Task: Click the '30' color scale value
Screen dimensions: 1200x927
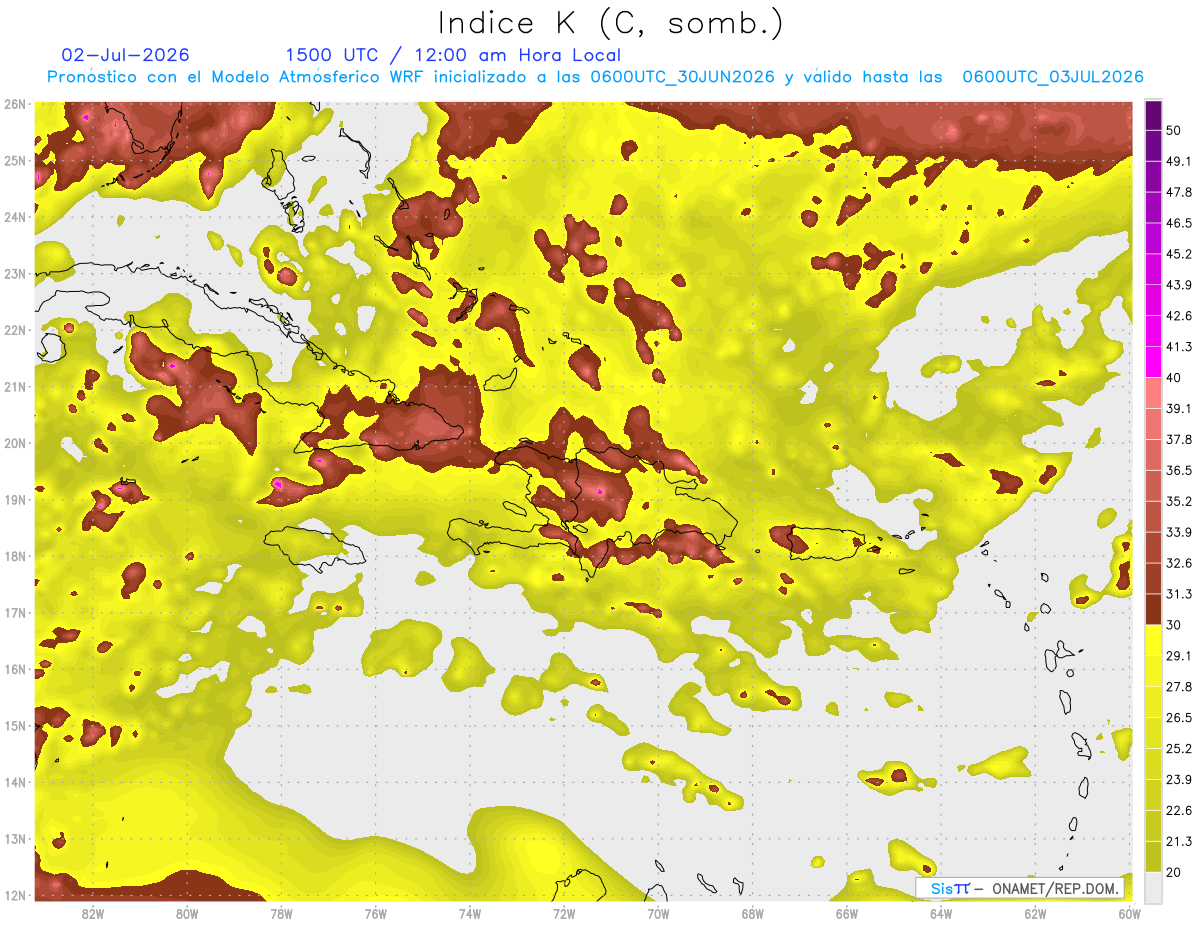Action: (1175, 625)
